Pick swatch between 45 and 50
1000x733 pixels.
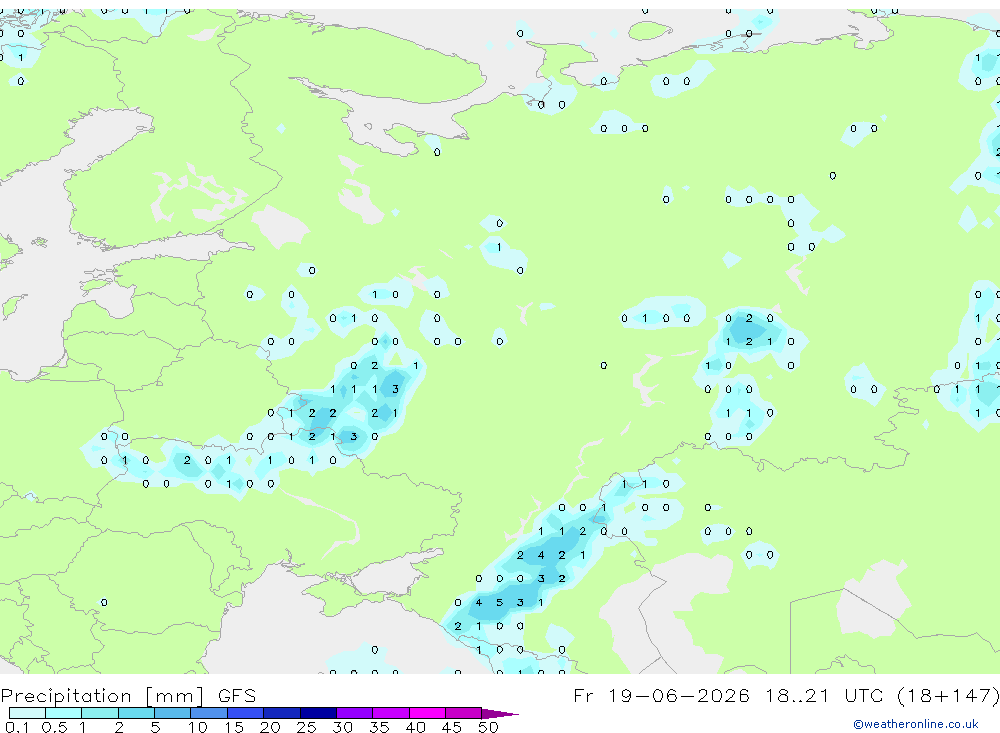pyautogui.click(x=464, y=713)
